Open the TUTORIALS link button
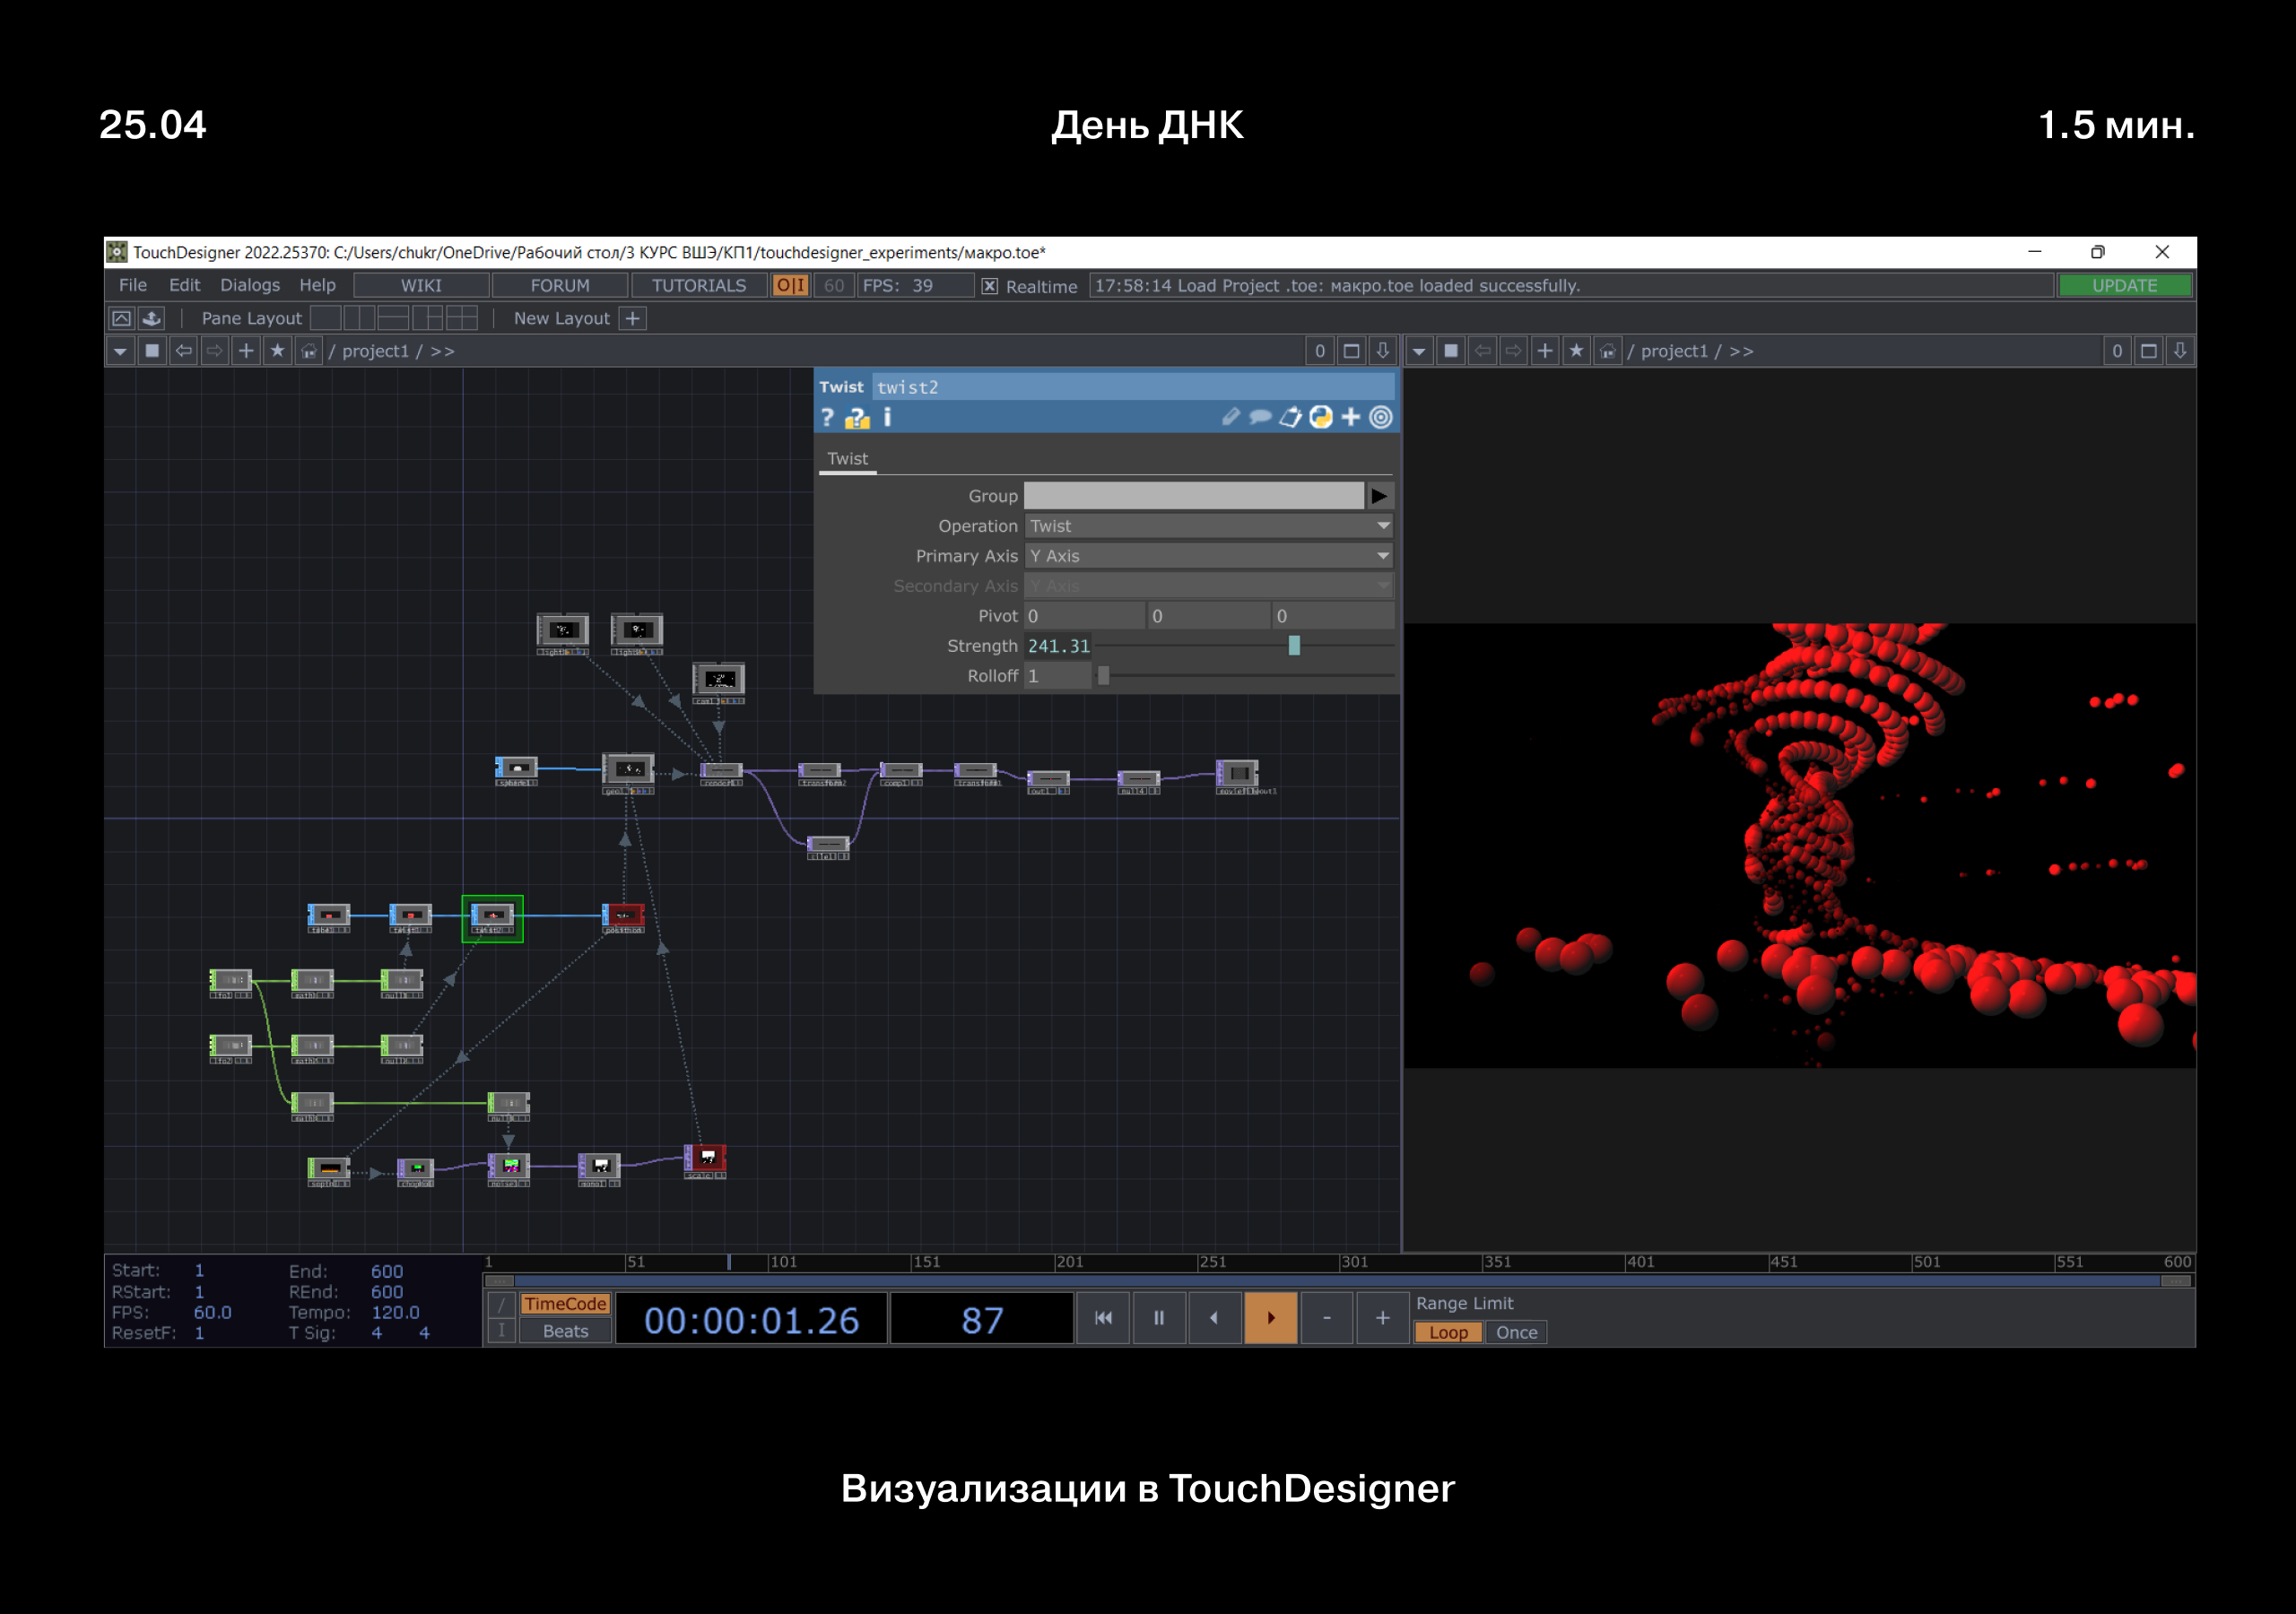Viewport: 2296px width, 1614px height. (x=698, y=285)
